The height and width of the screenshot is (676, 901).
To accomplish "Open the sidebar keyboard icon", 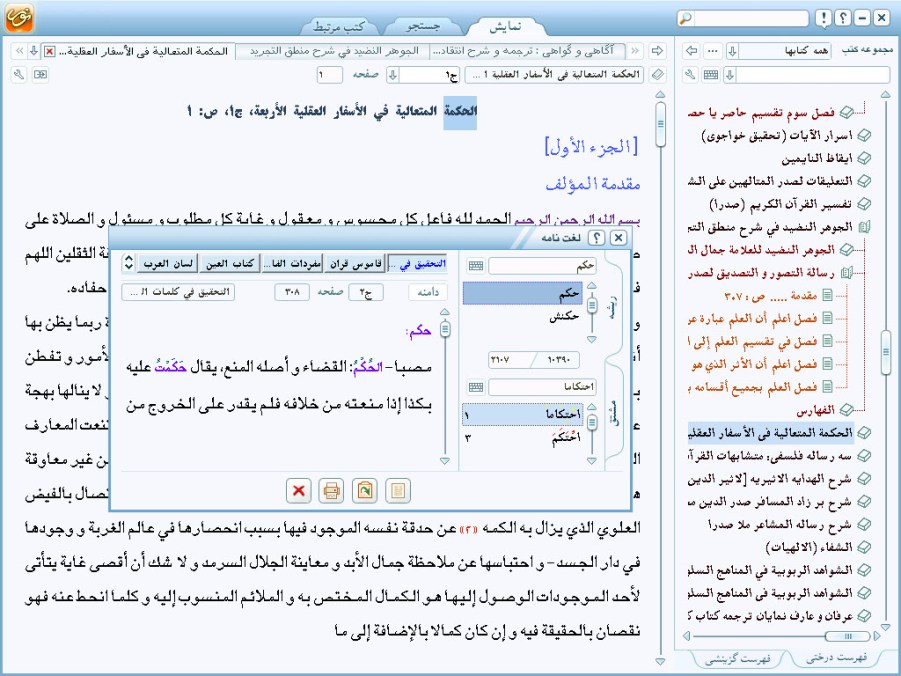I will tap(711, 75).
